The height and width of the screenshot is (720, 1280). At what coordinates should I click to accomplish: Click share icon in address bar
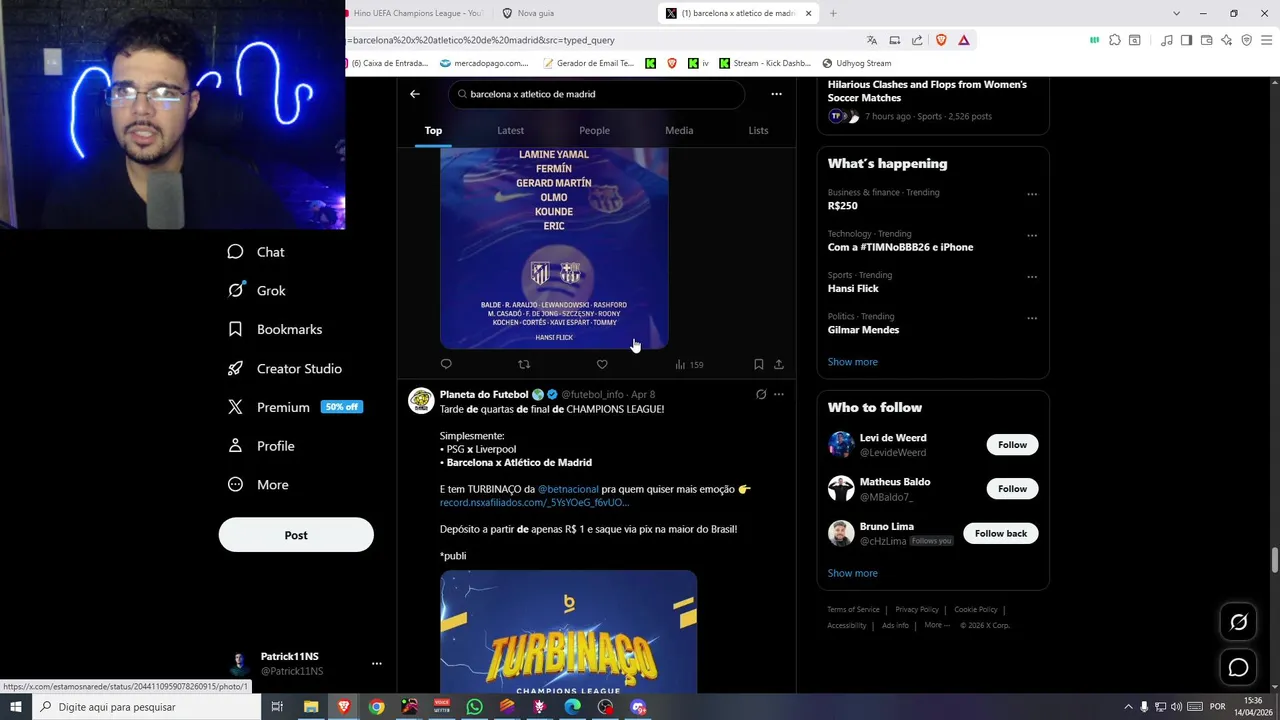pyautogui.click(x=917, y=40)
